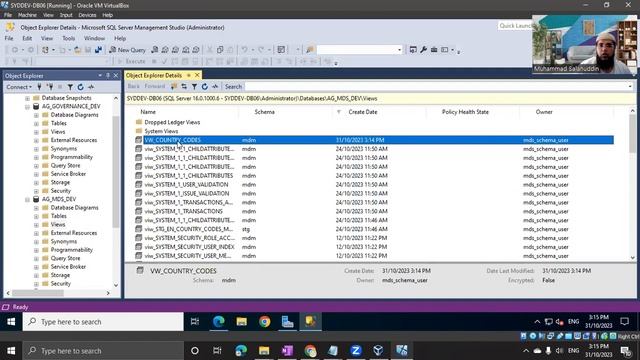This screenshot has width=640, height=360.
Task: Open the Window menu in SSMS
Action: 94,38
